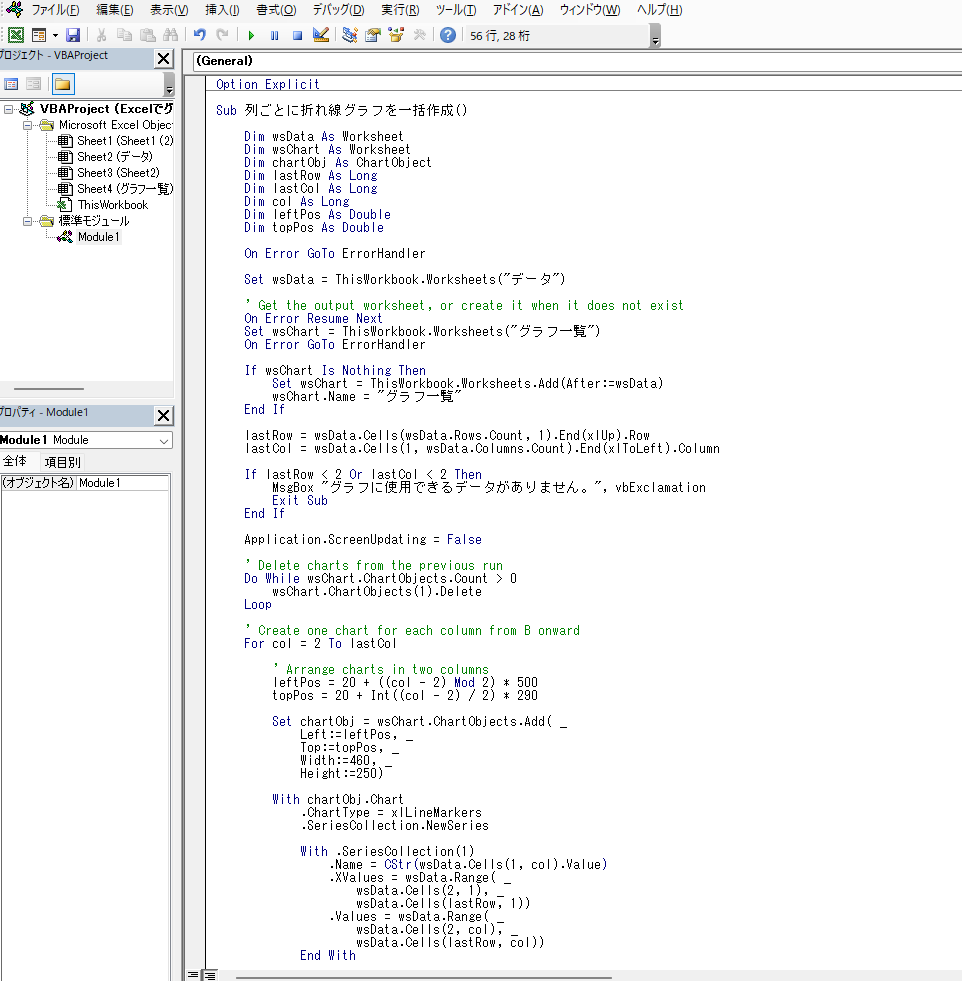
Task: Click the Paste clipboard icon
Action: point(148,35)
